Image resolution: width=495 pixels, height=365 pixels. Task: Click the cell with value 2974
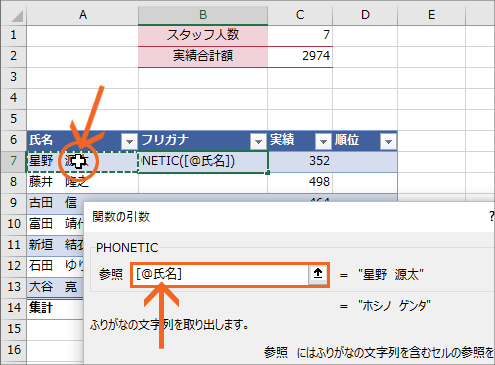300,56
